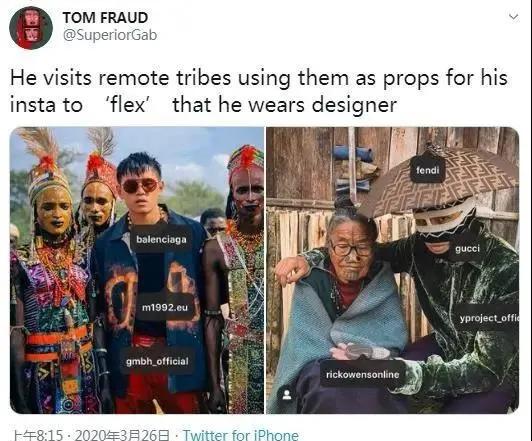Click the tagged people icon on right photo
The image size is (532, 441).
point(287,395)
